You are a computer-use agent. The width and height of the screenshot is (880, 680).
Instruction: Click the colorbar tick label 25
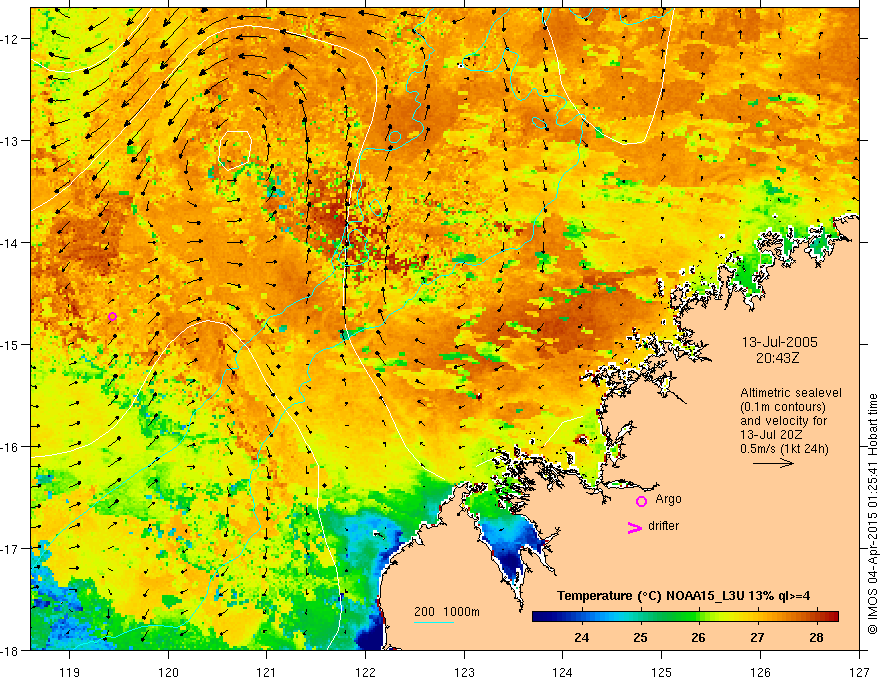[640, 637]
